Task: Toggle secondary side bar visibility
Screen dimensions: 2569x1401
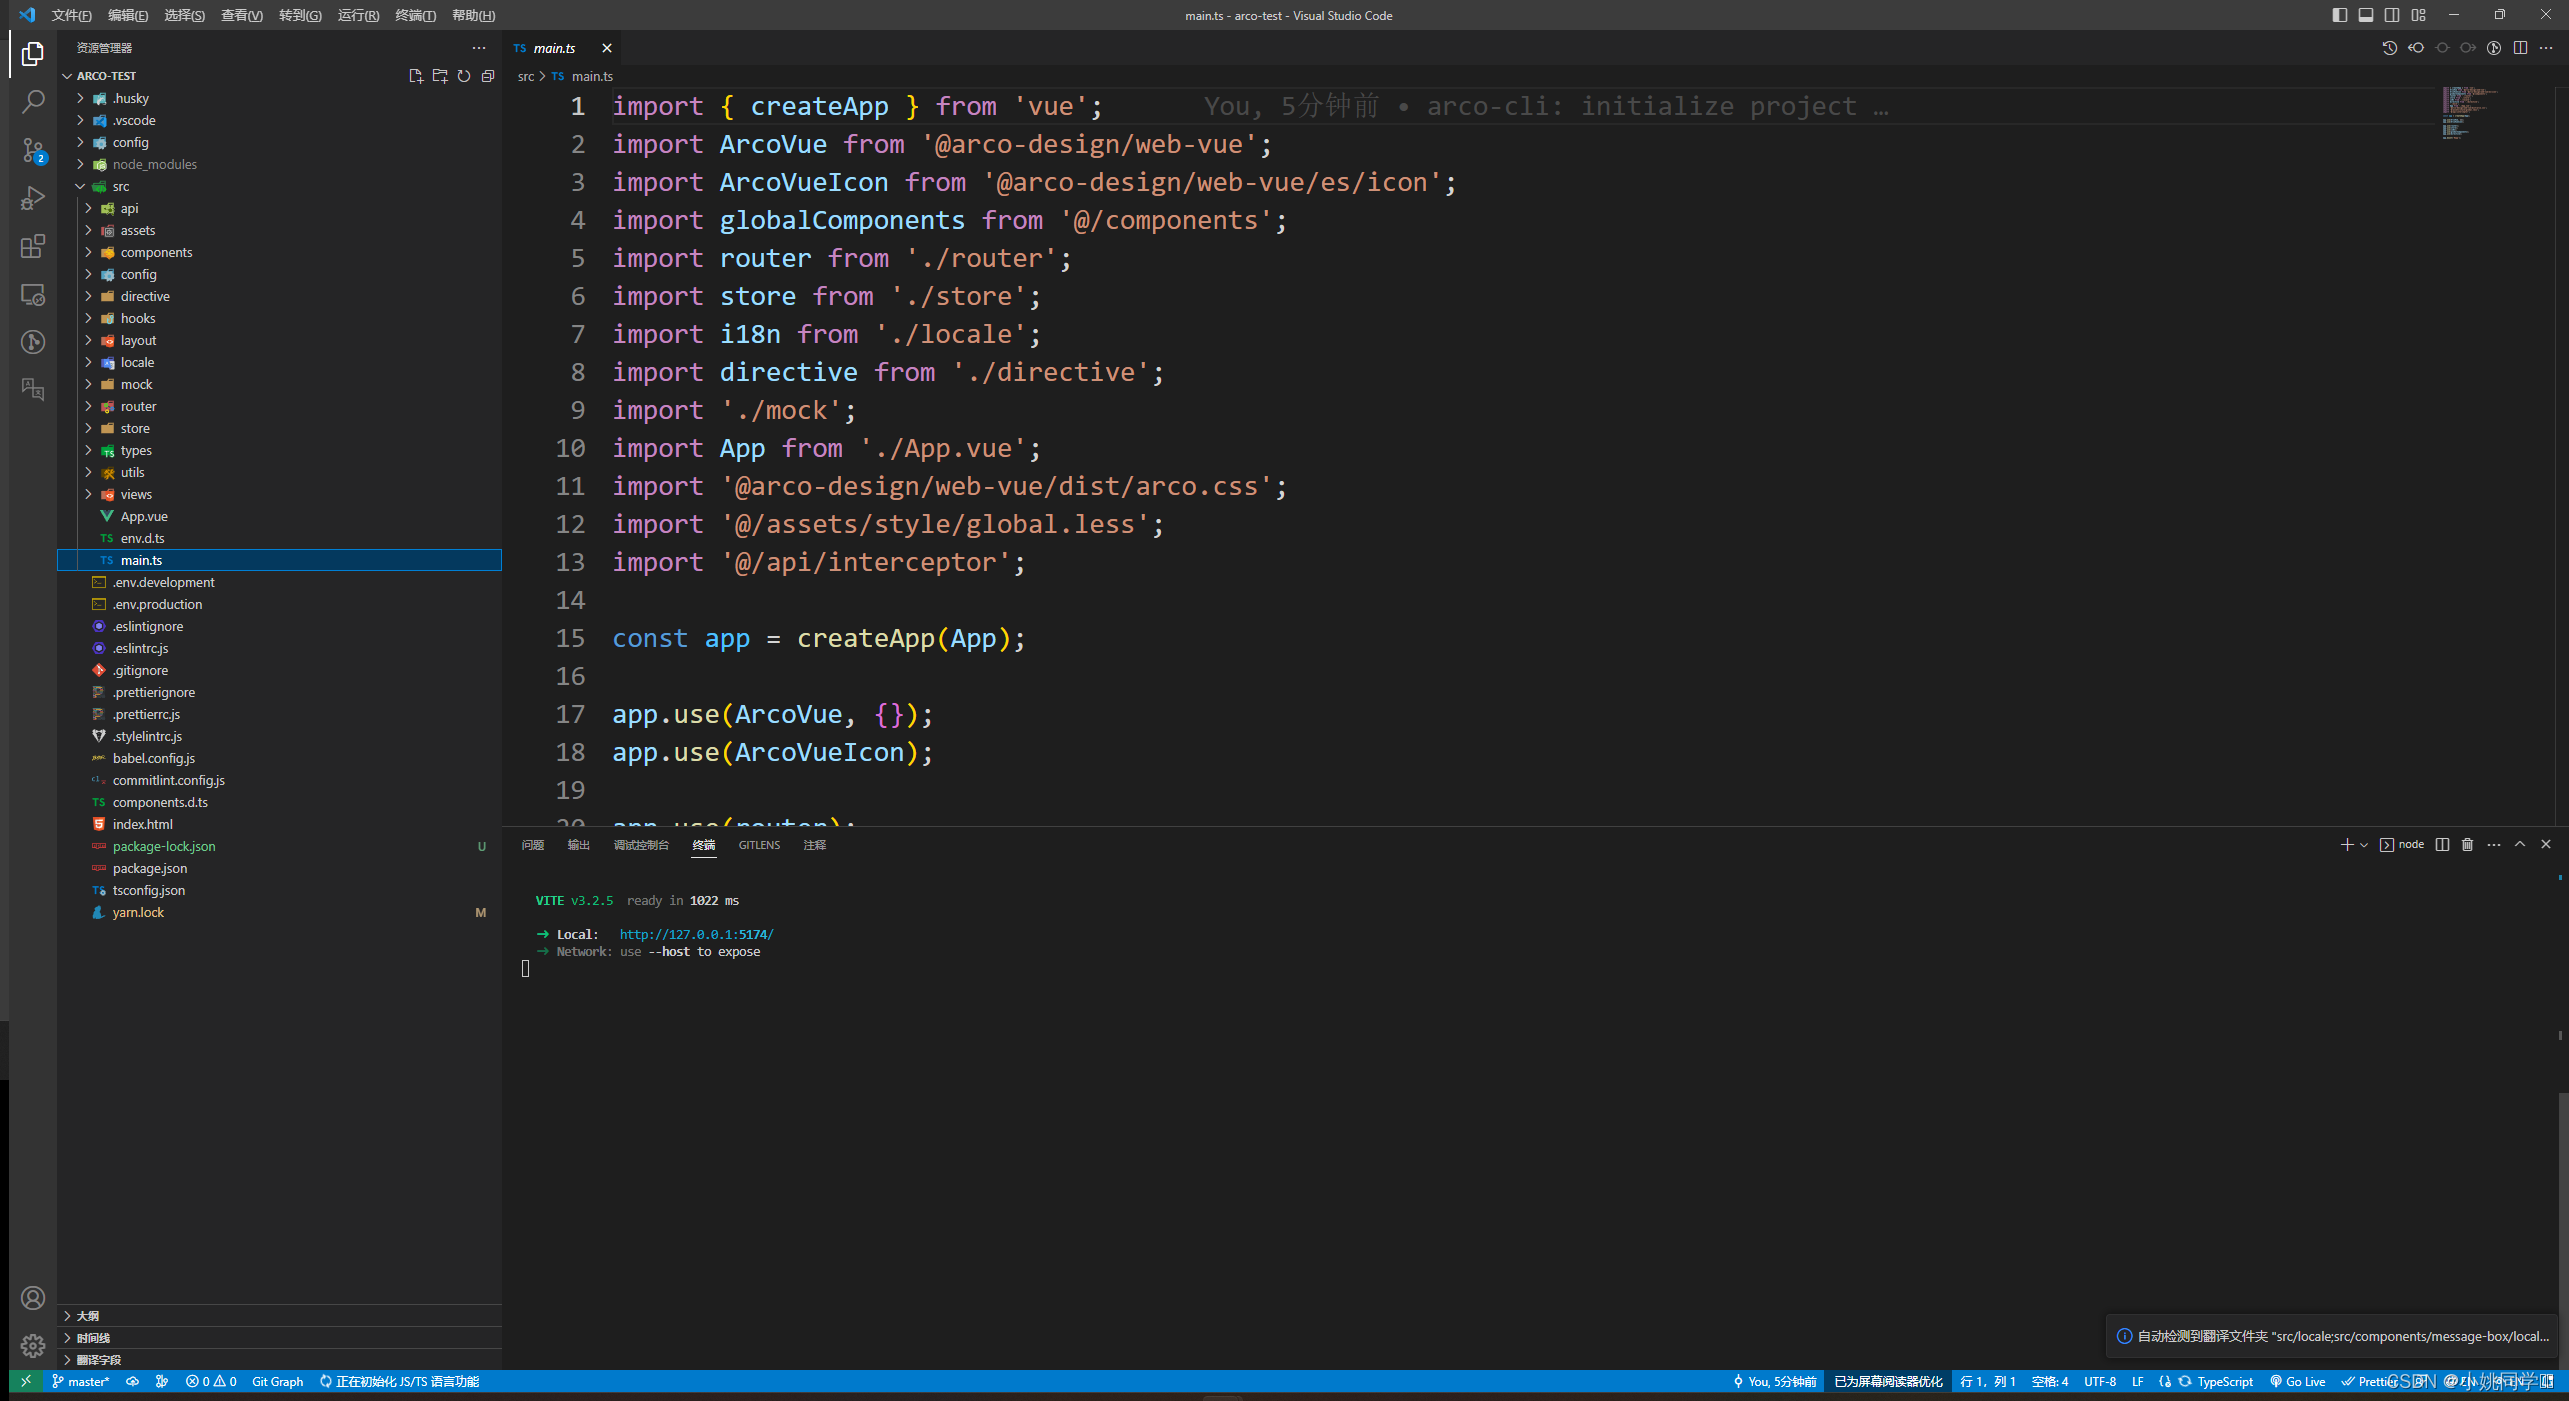Action: pos(2392,15)
